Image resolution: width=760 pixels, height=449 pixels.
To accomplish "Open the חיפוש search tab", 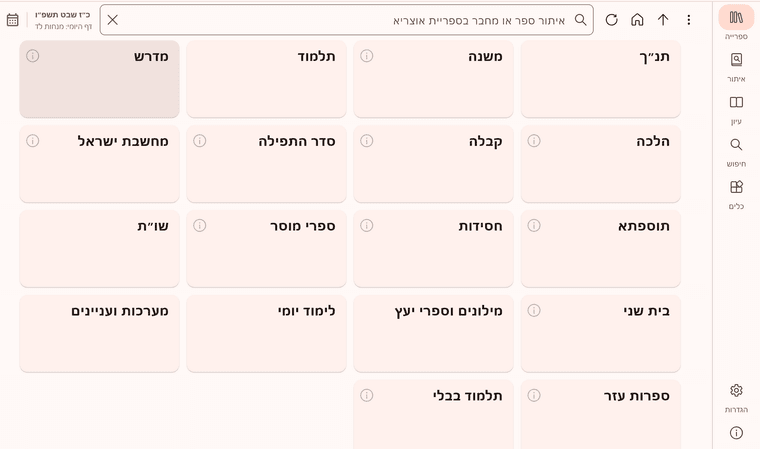I will pos(736,151).
